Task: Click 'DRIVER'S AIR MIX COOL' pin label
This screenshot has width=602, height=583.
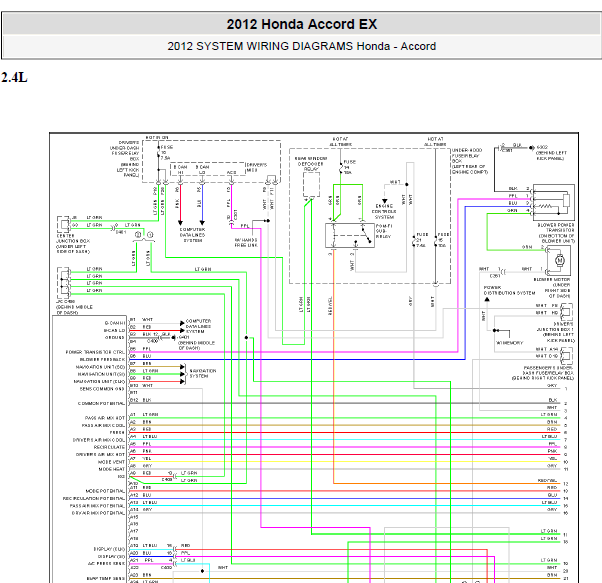Action: point(99,440)
